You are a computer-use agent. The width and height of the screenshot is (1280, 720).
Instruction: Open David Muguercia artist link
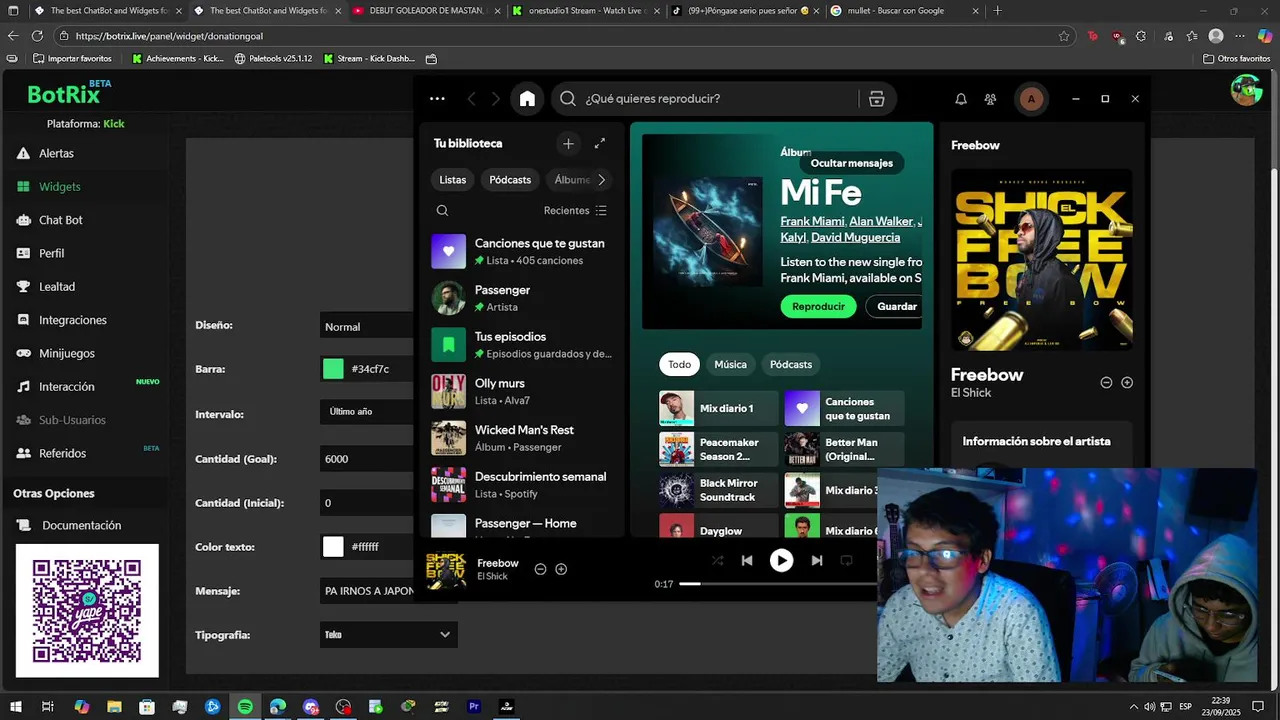point(855,238)
